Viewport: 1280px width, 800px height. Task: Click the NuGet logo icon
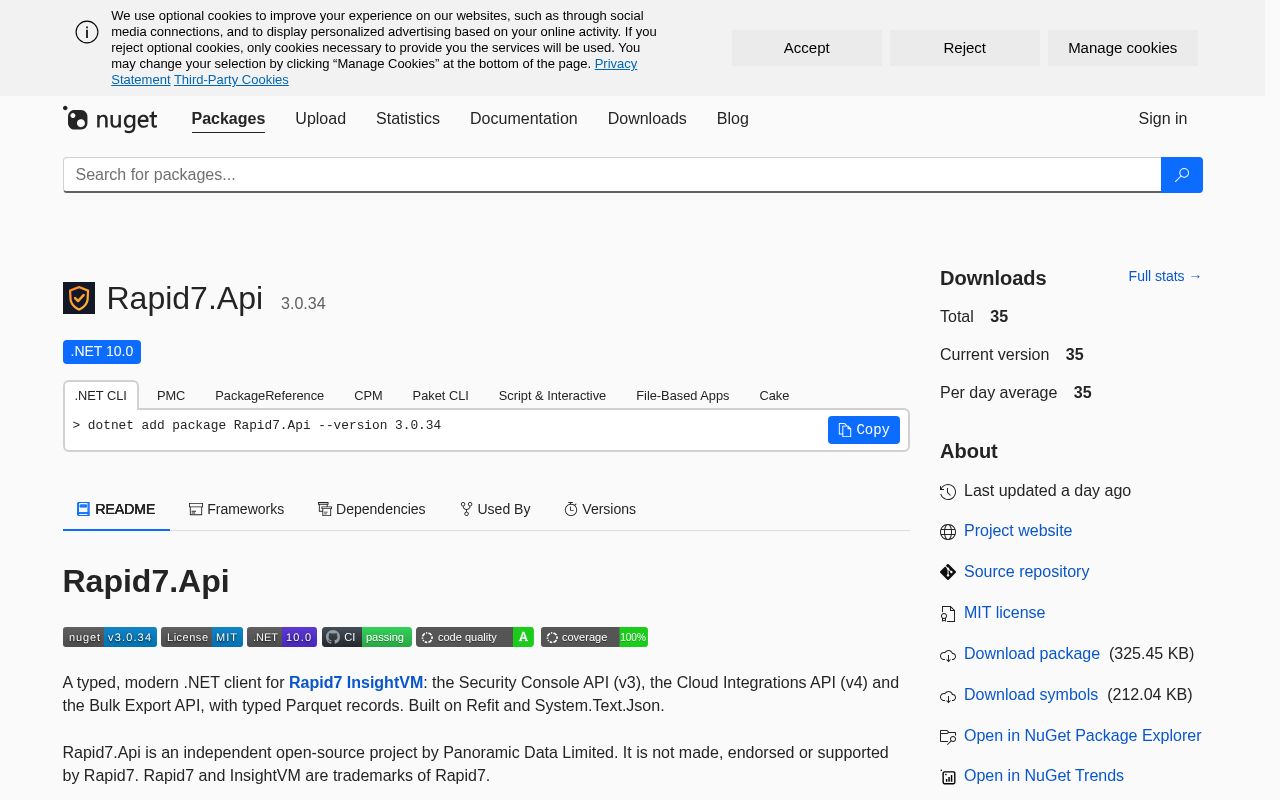pyautogui.click(x=110, y=119)
